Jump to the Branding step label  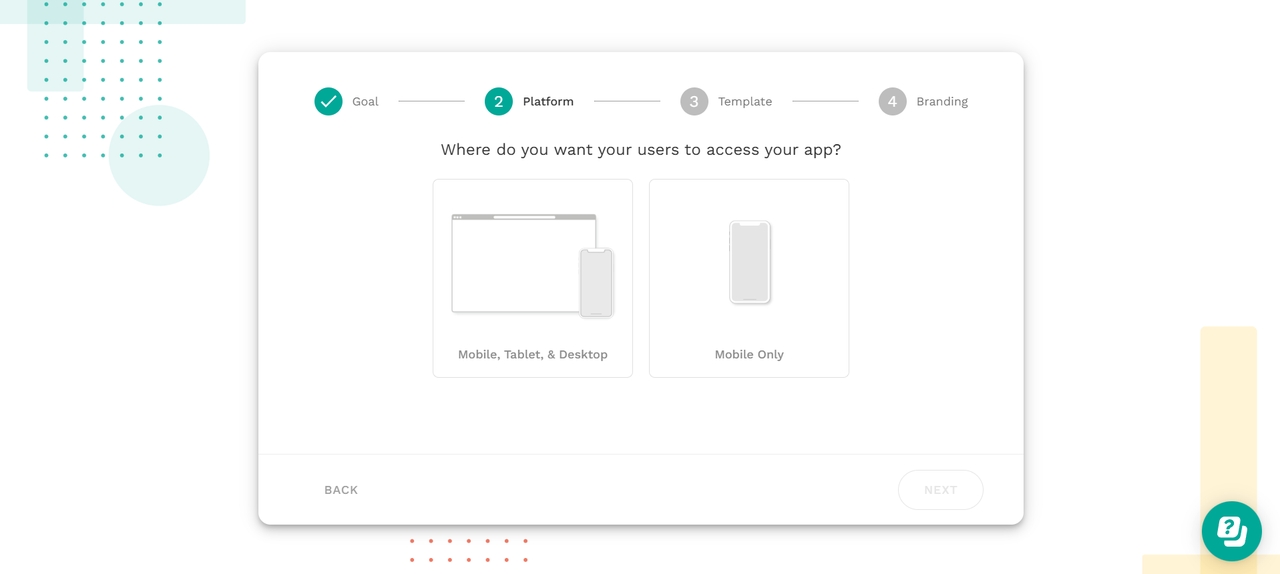point(942,101)
